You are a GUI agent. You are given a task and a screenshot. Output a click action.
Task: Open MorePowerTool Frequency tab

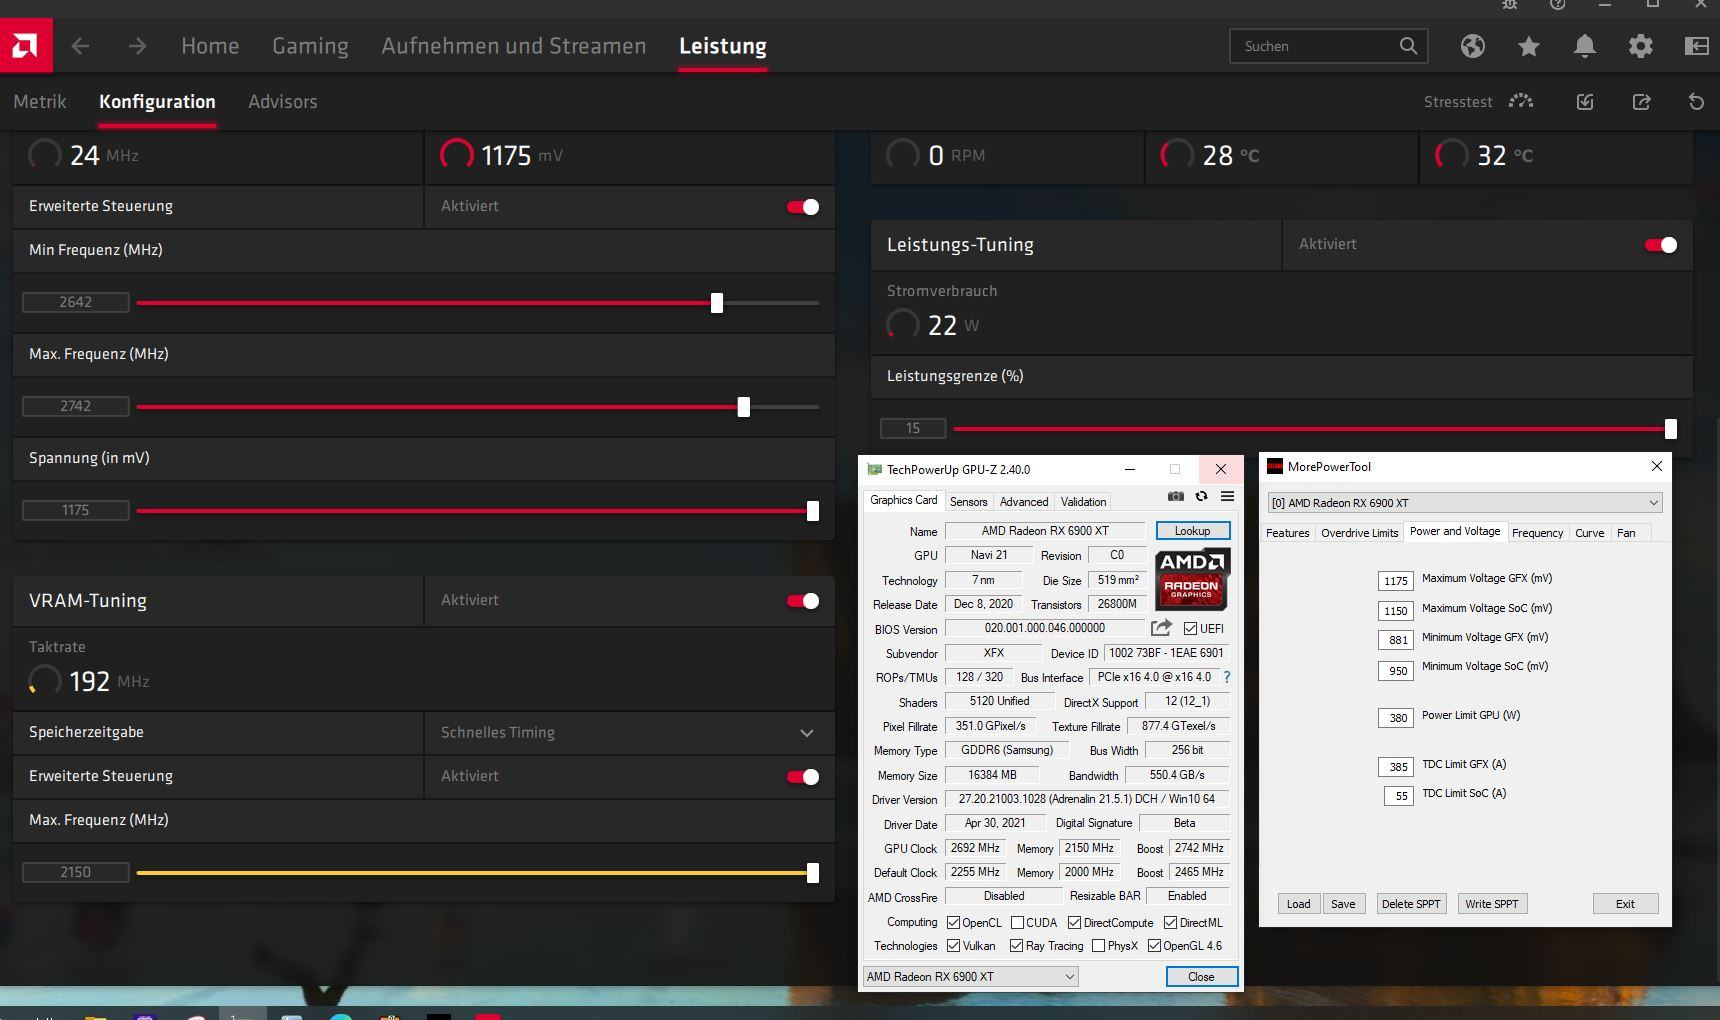(x=1537, y=533)
